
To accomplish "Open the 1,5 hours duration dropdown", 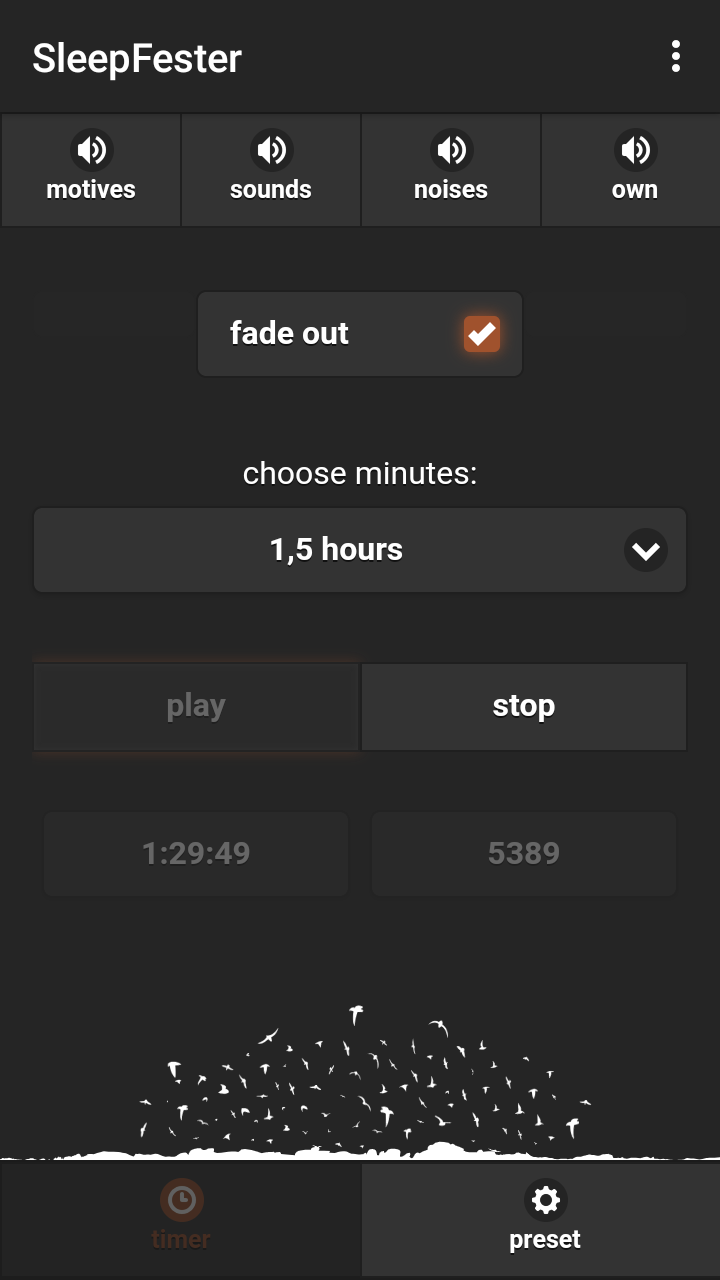I will coord(336,550).
